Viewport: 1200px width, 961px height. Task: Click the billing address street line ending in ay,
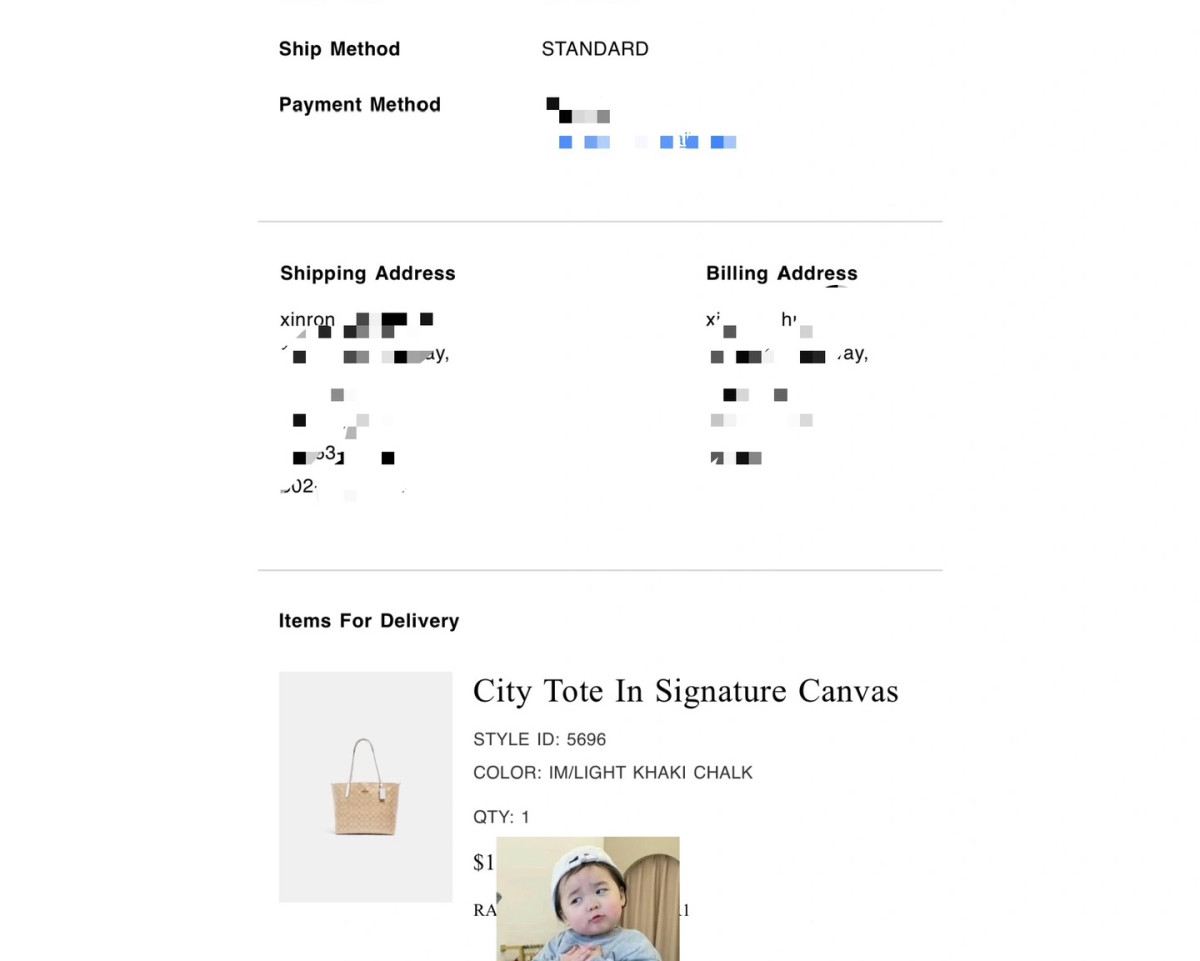coord(789,354)
